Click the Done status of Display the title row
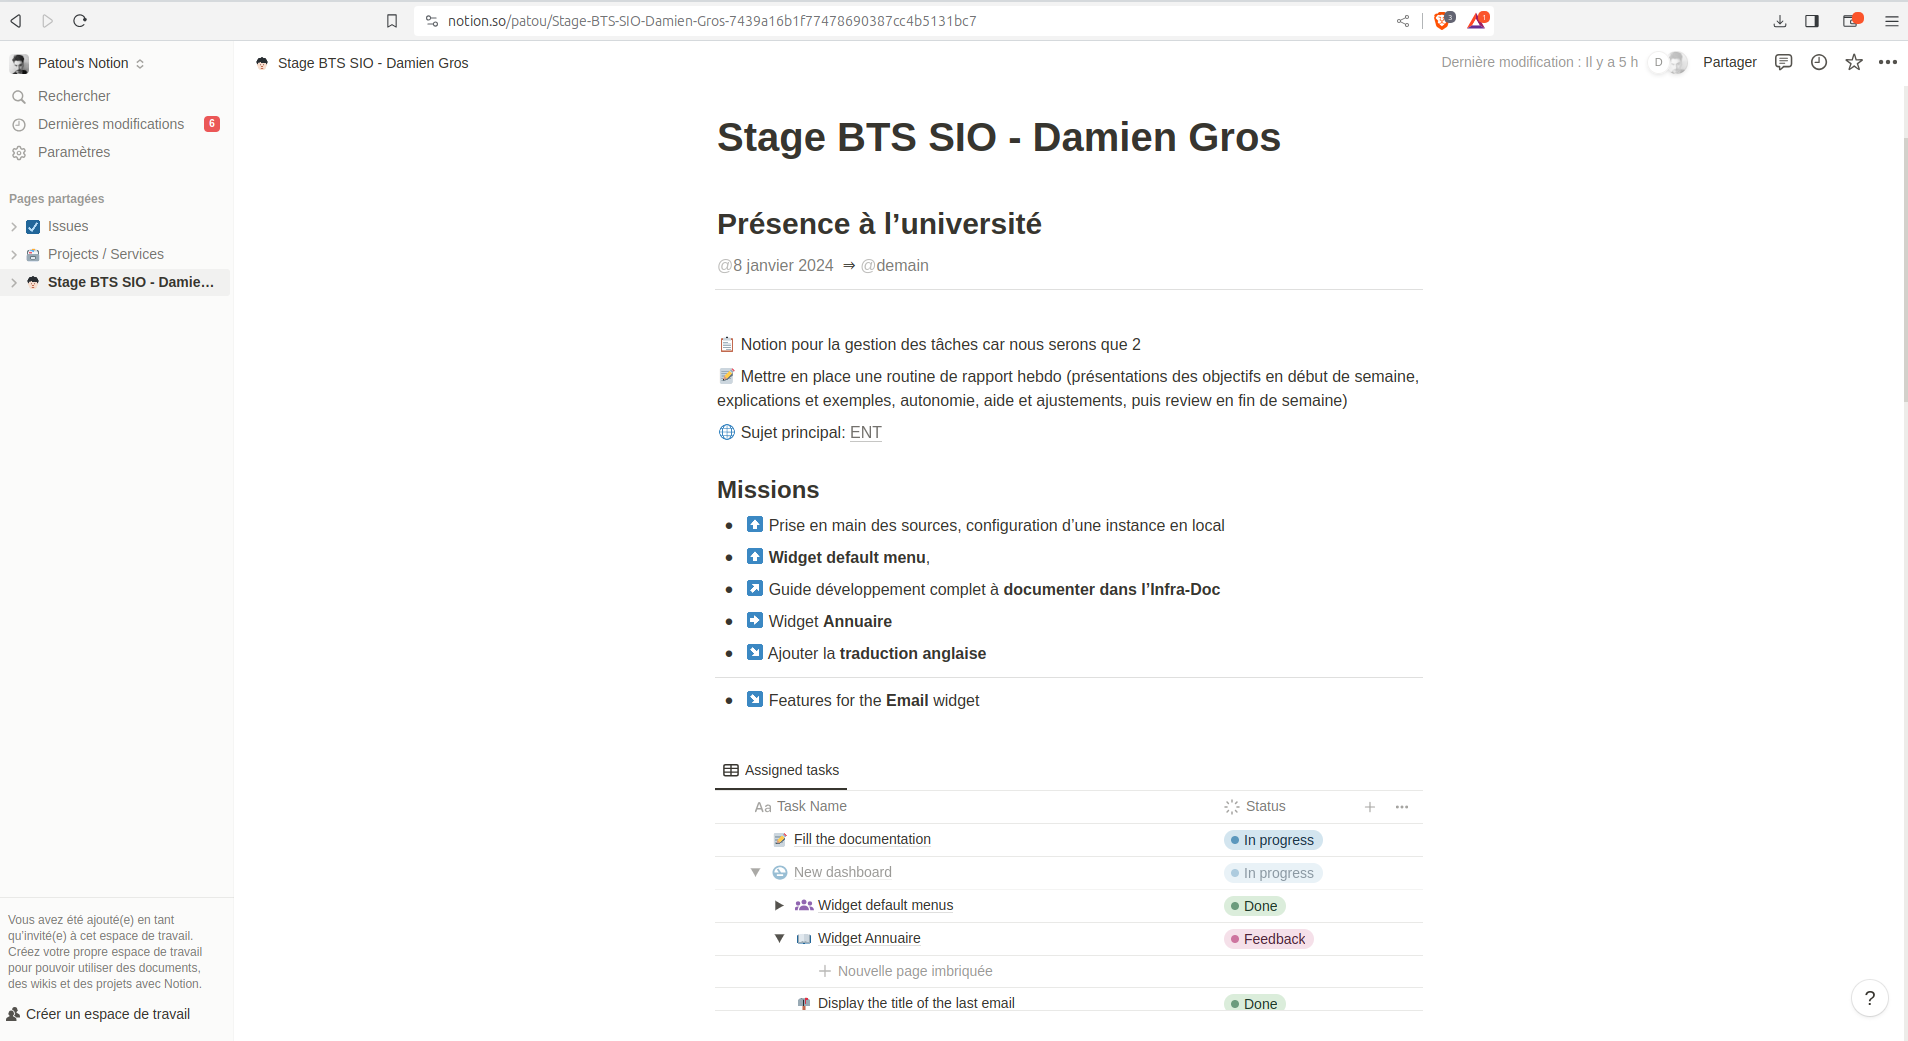The width and height of the screenshot is (1908, 1041). (x=1255, y=1003)
